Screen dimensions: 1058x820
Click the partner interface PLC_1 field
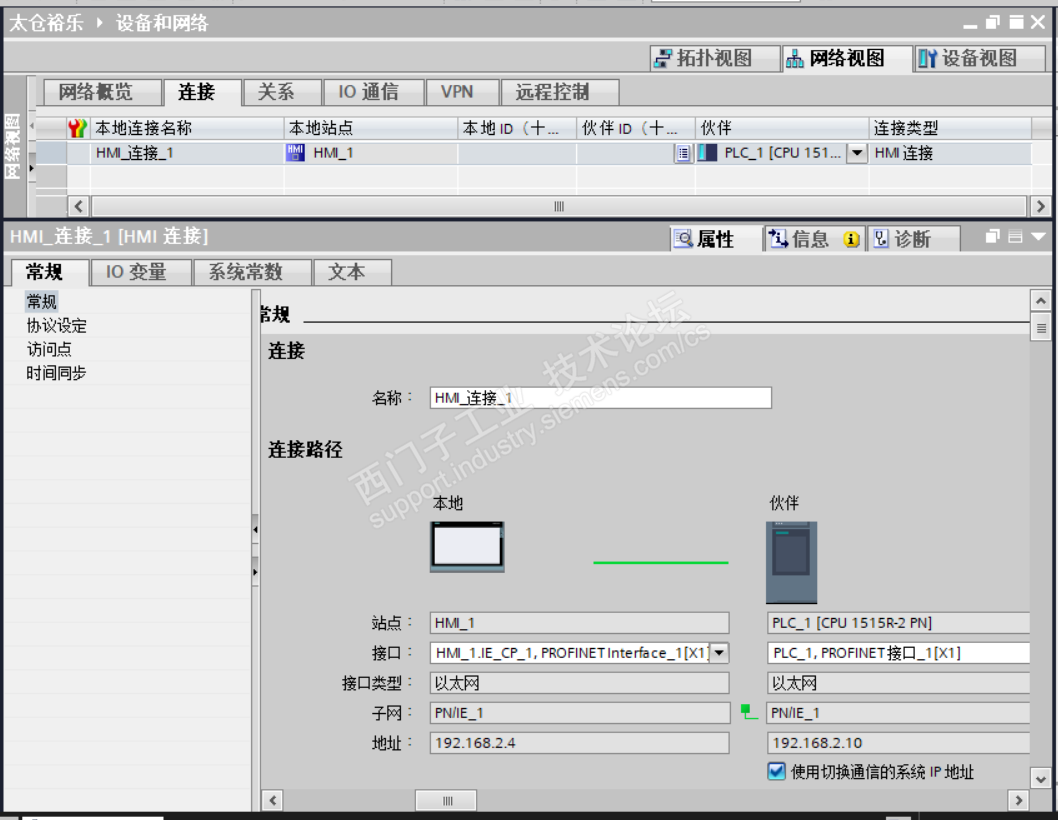898,653
